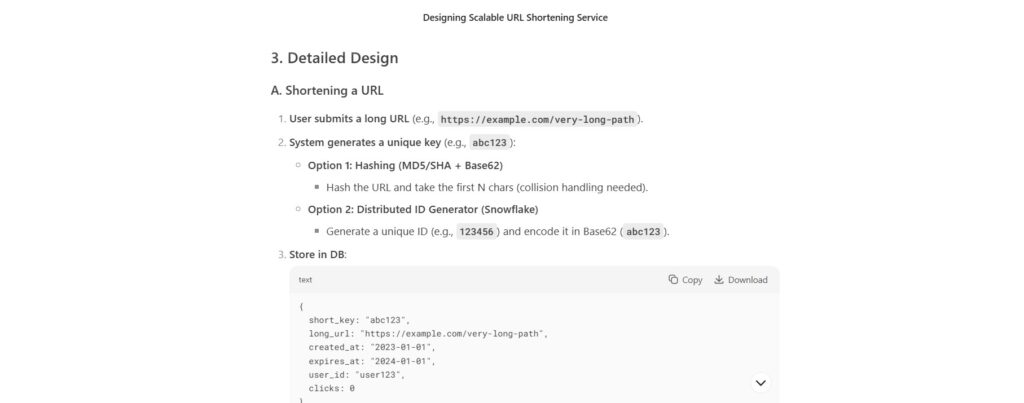Click the expires_at line in the code block
The image size is (1024, 403).
pos(372,361)
